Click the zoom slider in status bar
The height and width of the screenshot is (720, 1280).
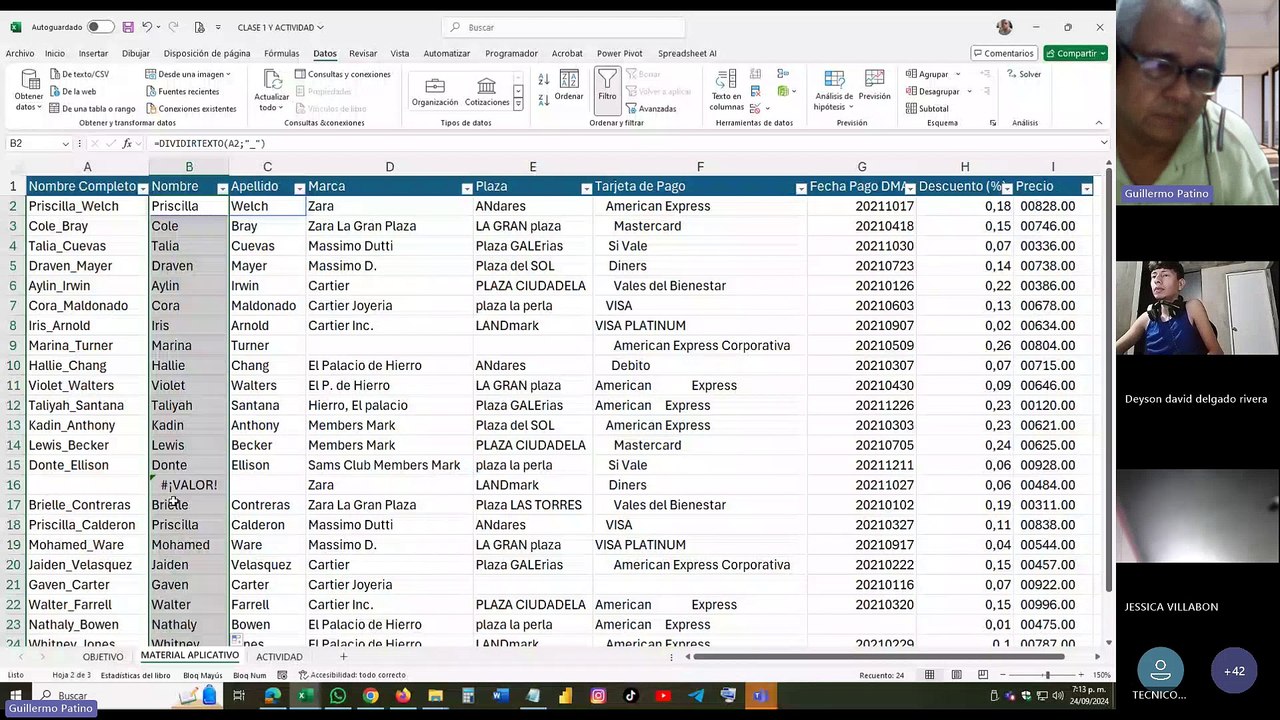[1047, 675]
